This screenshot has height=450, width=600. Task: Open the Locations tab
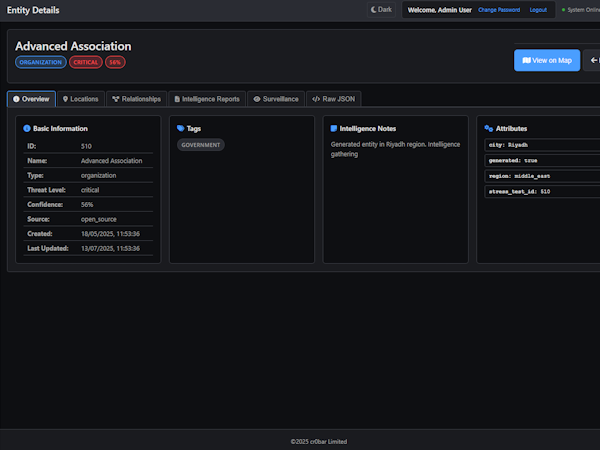click(81, 99)
